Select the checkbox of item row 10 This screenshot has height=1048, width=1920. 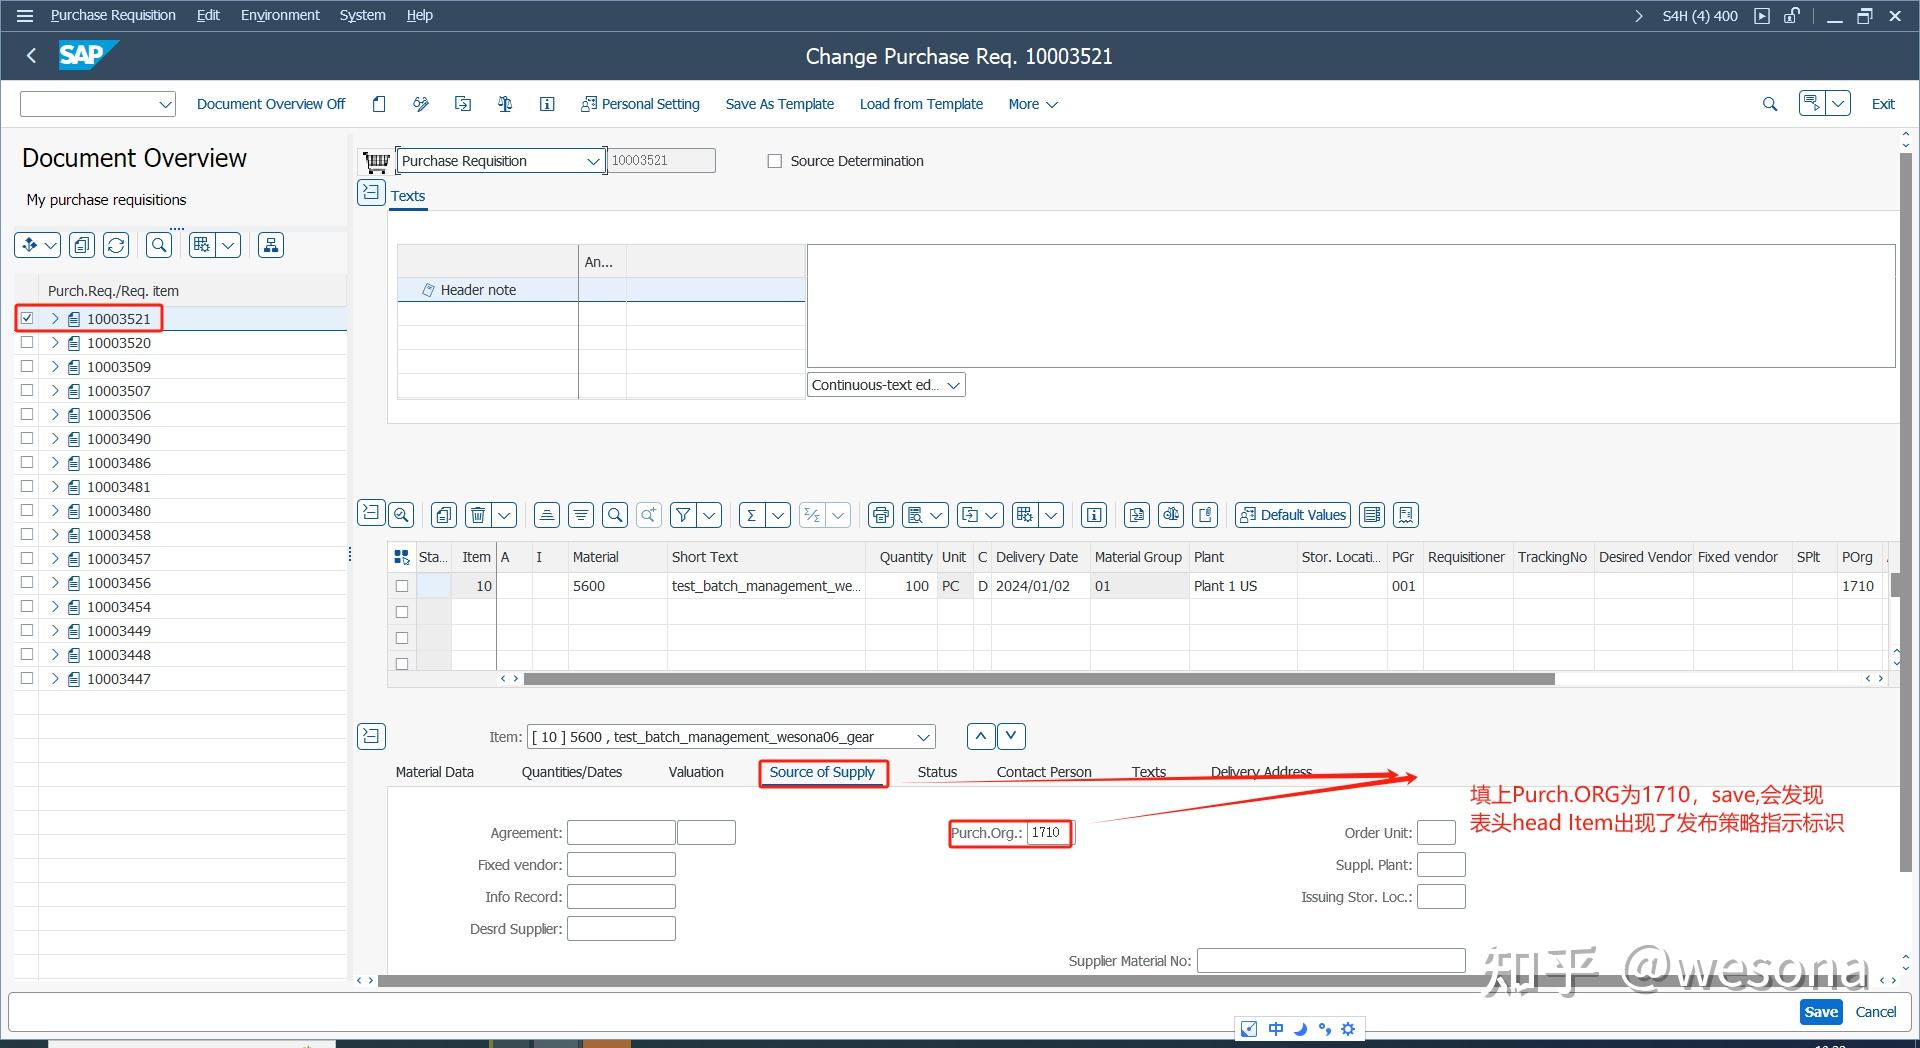tap(402, 586)
